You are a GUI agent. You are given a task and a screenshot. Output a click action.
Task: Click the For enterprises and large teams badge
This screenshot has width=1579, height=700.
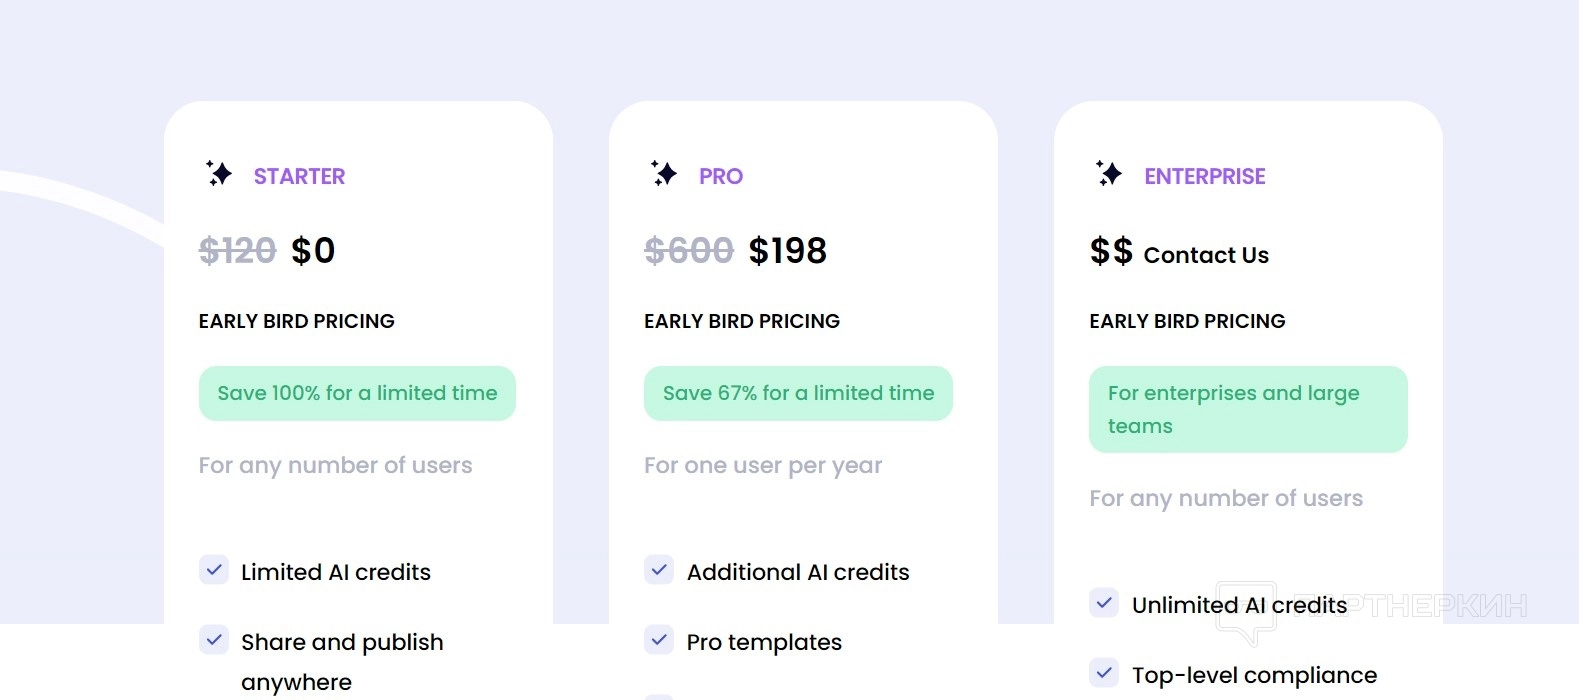click(1248, 409)
